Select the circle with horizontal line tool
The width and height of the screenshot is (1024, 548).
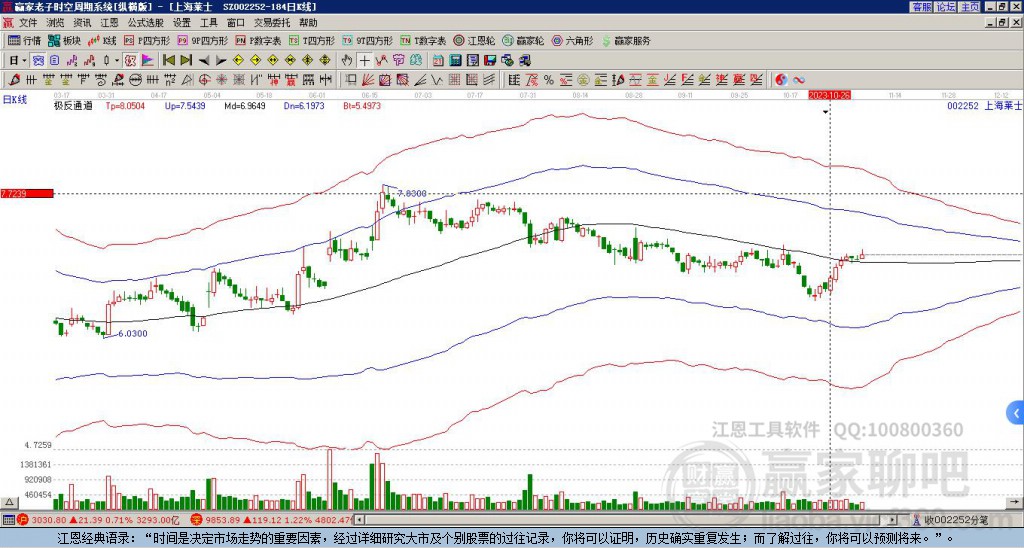135,80
